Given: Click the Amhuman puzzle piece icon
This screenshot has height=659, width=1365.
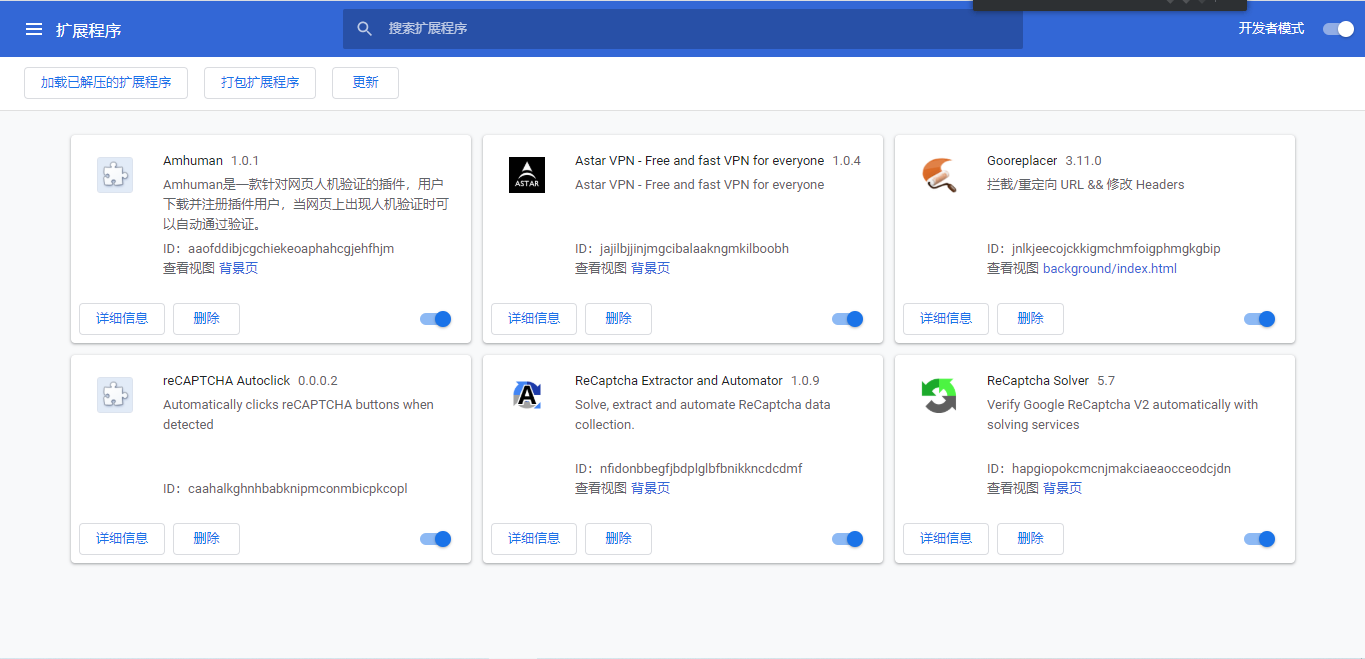Looking at the screenshot, I should (115, 175).
